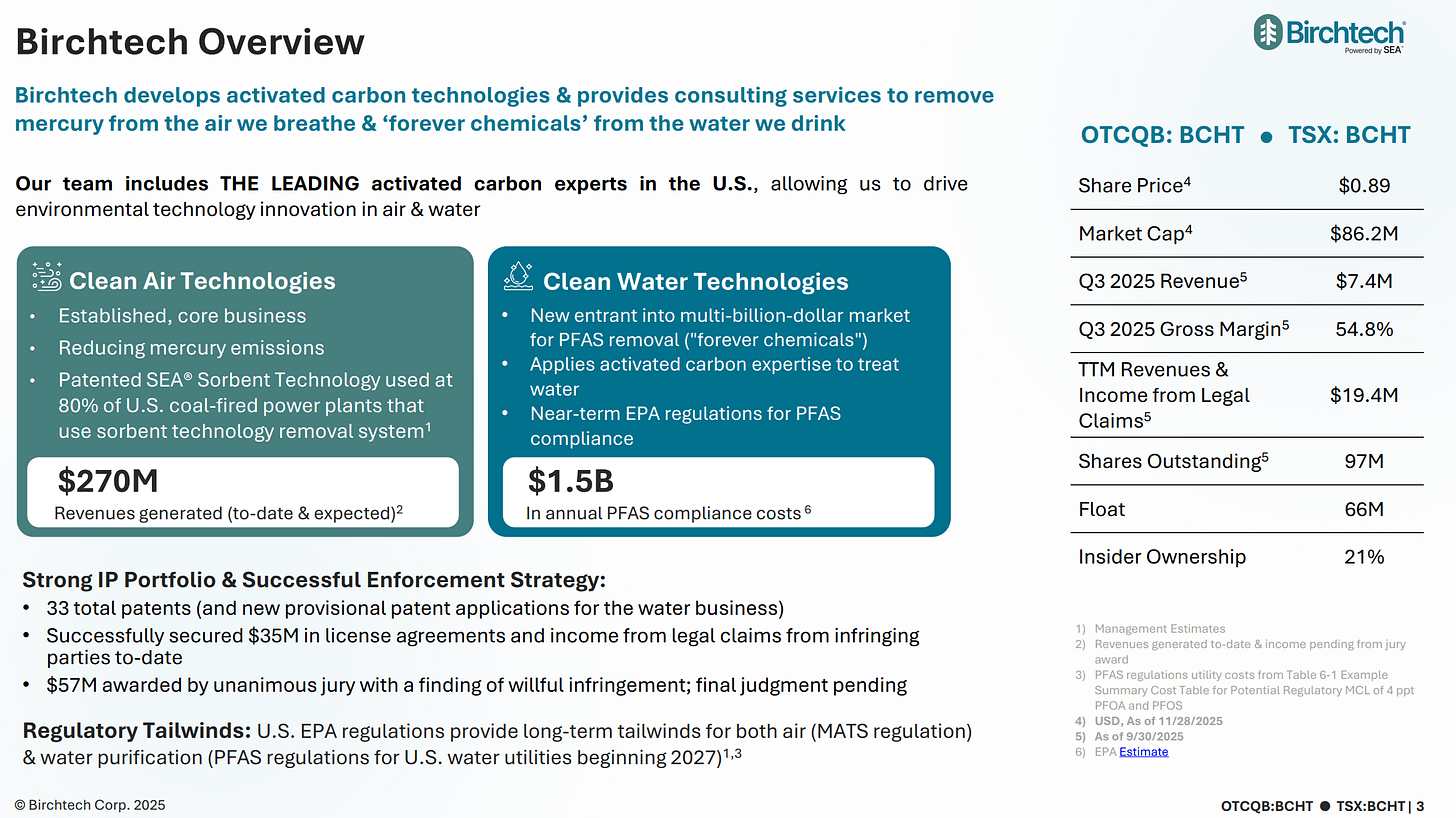Viewport: 1456px width, 818px height.
Task: Click the Clean Water Technologies droplet icon
Action: 518,277
